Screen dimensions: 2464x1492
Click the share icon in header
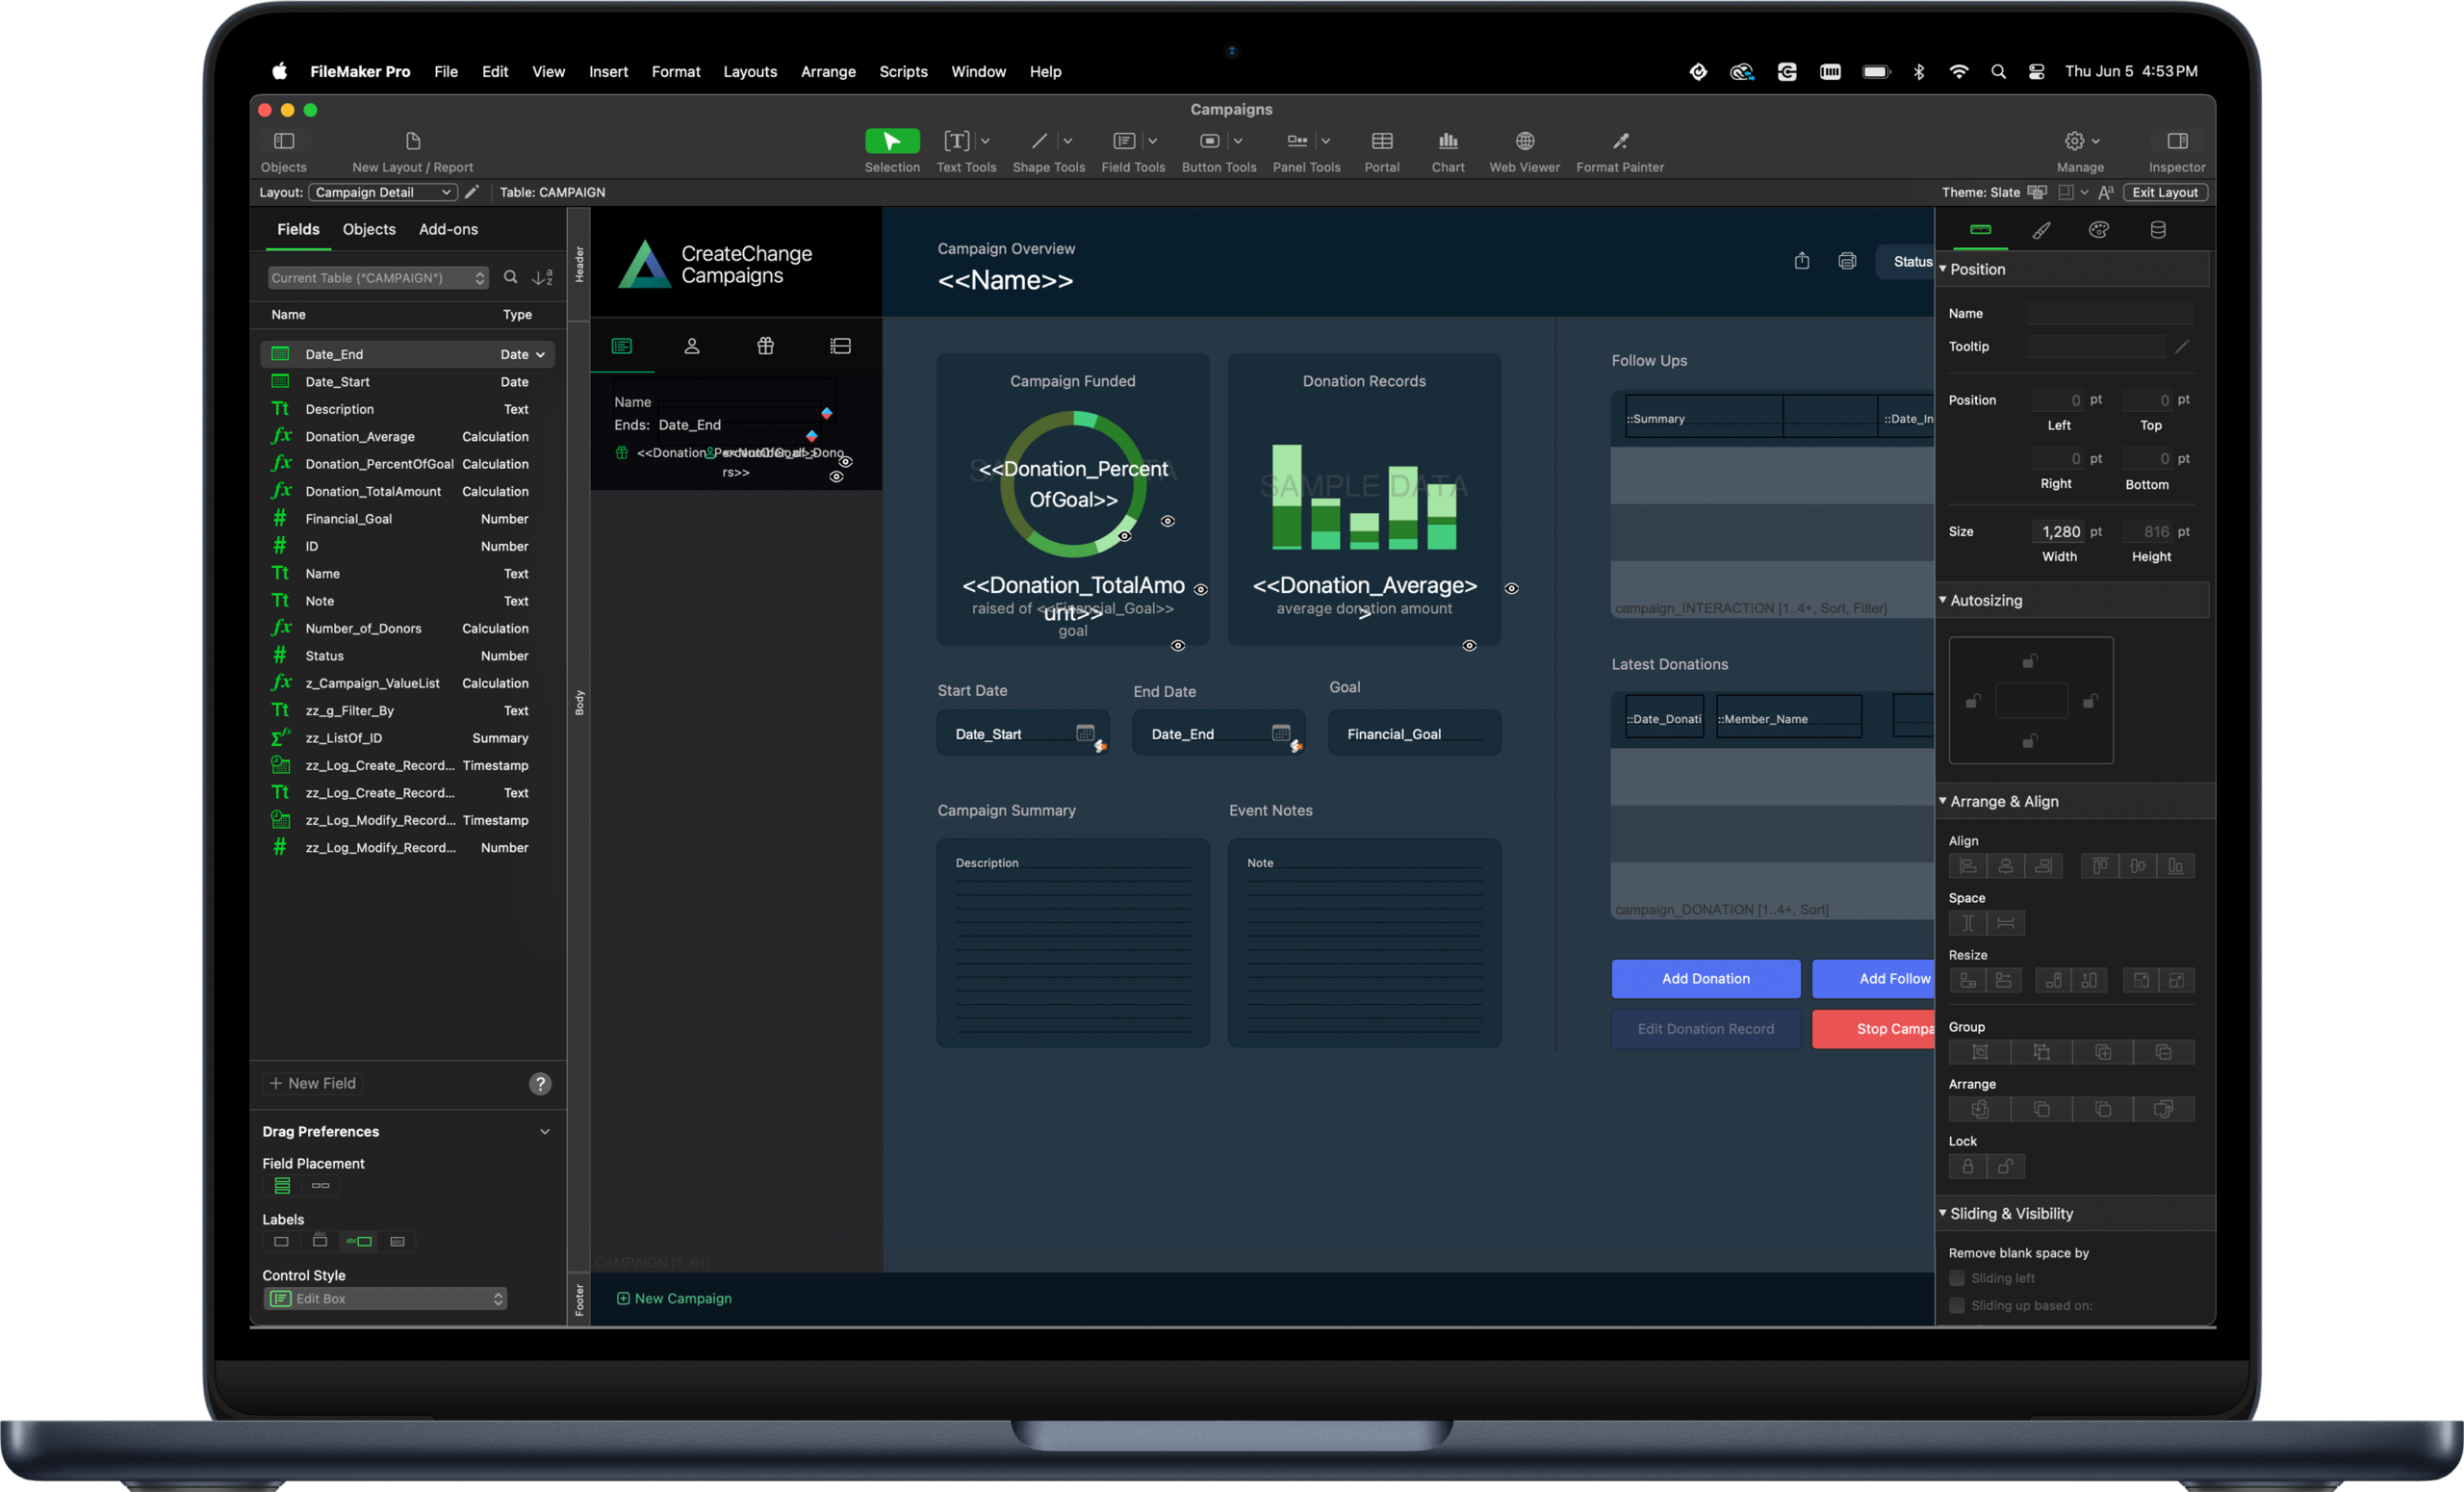pyautogui.click(x=1801, y=261)
